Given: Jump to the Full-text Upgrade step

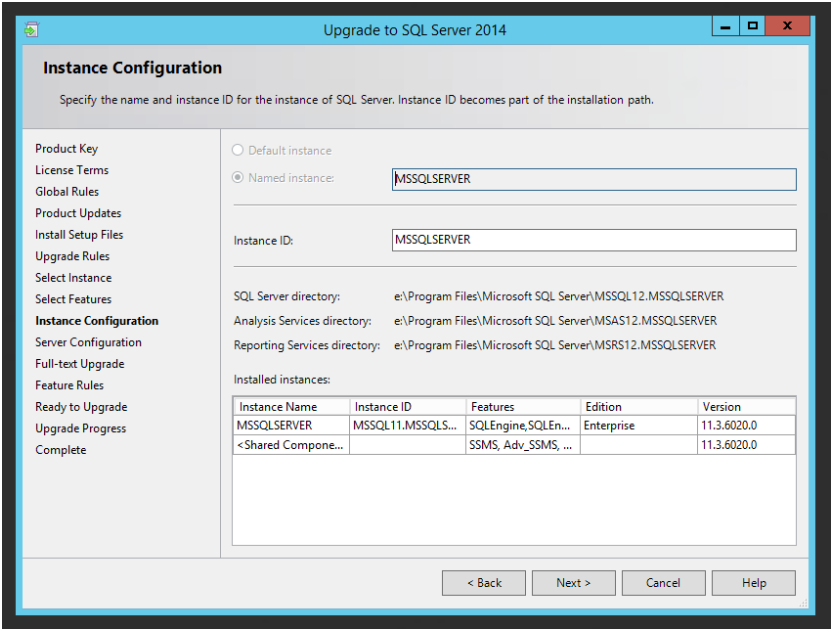Looking at the screenshot, I should coord(80,364).
